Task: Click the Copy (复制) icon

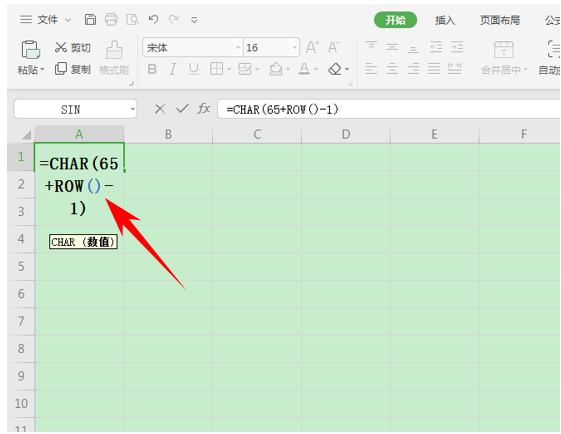Action: [x=61, y=69]
